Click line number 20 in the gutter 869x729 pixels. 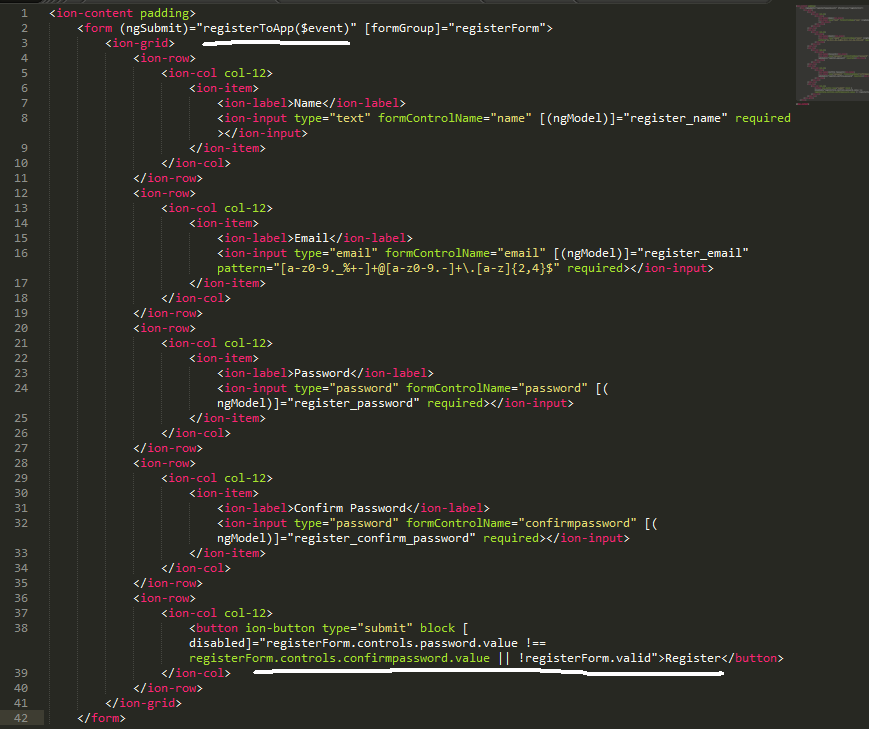23,328
